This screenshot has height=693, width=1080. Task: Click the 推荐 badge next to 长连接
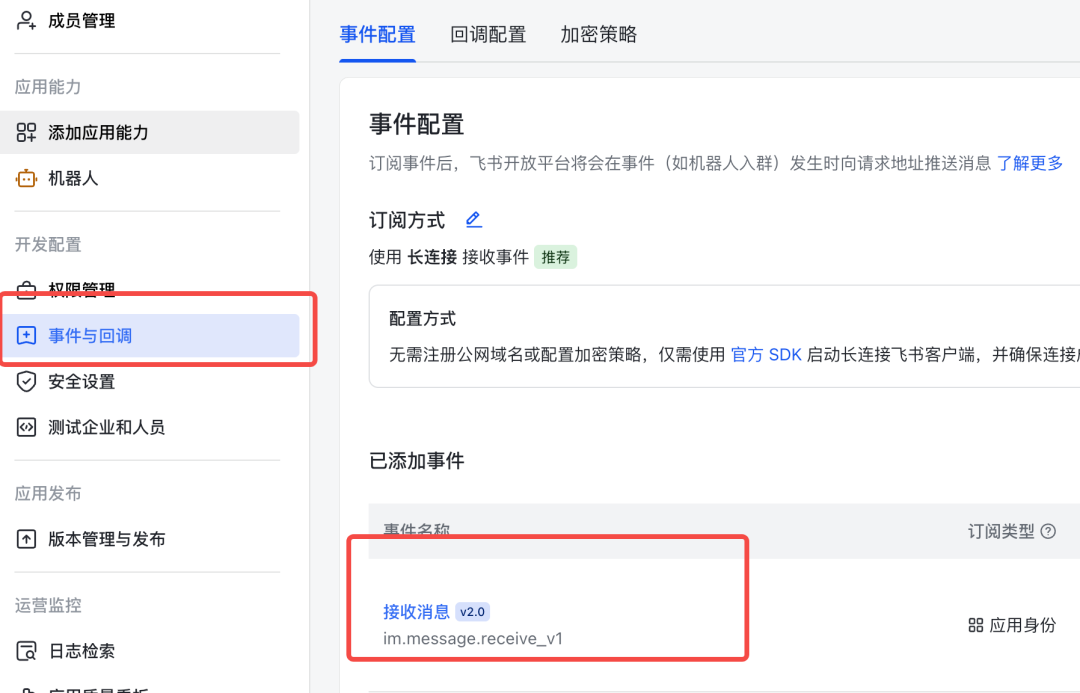pyautogui.click(x=555, y=257)
